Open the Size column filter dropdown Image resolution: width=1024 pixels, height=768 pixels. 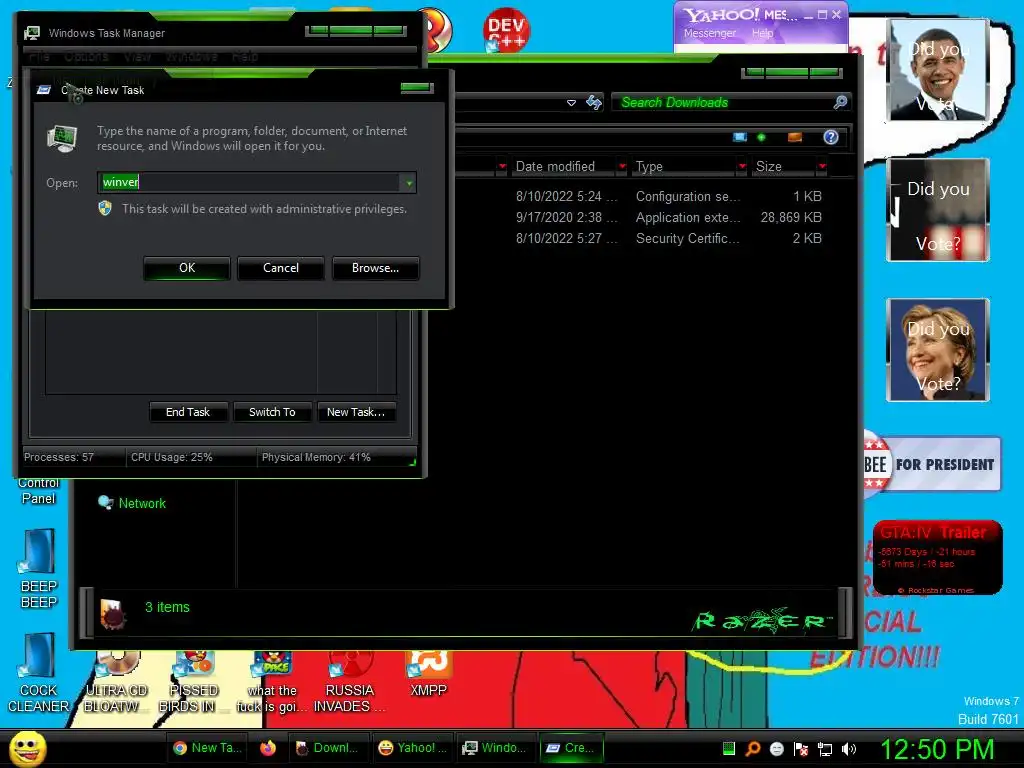coord(822,167)
